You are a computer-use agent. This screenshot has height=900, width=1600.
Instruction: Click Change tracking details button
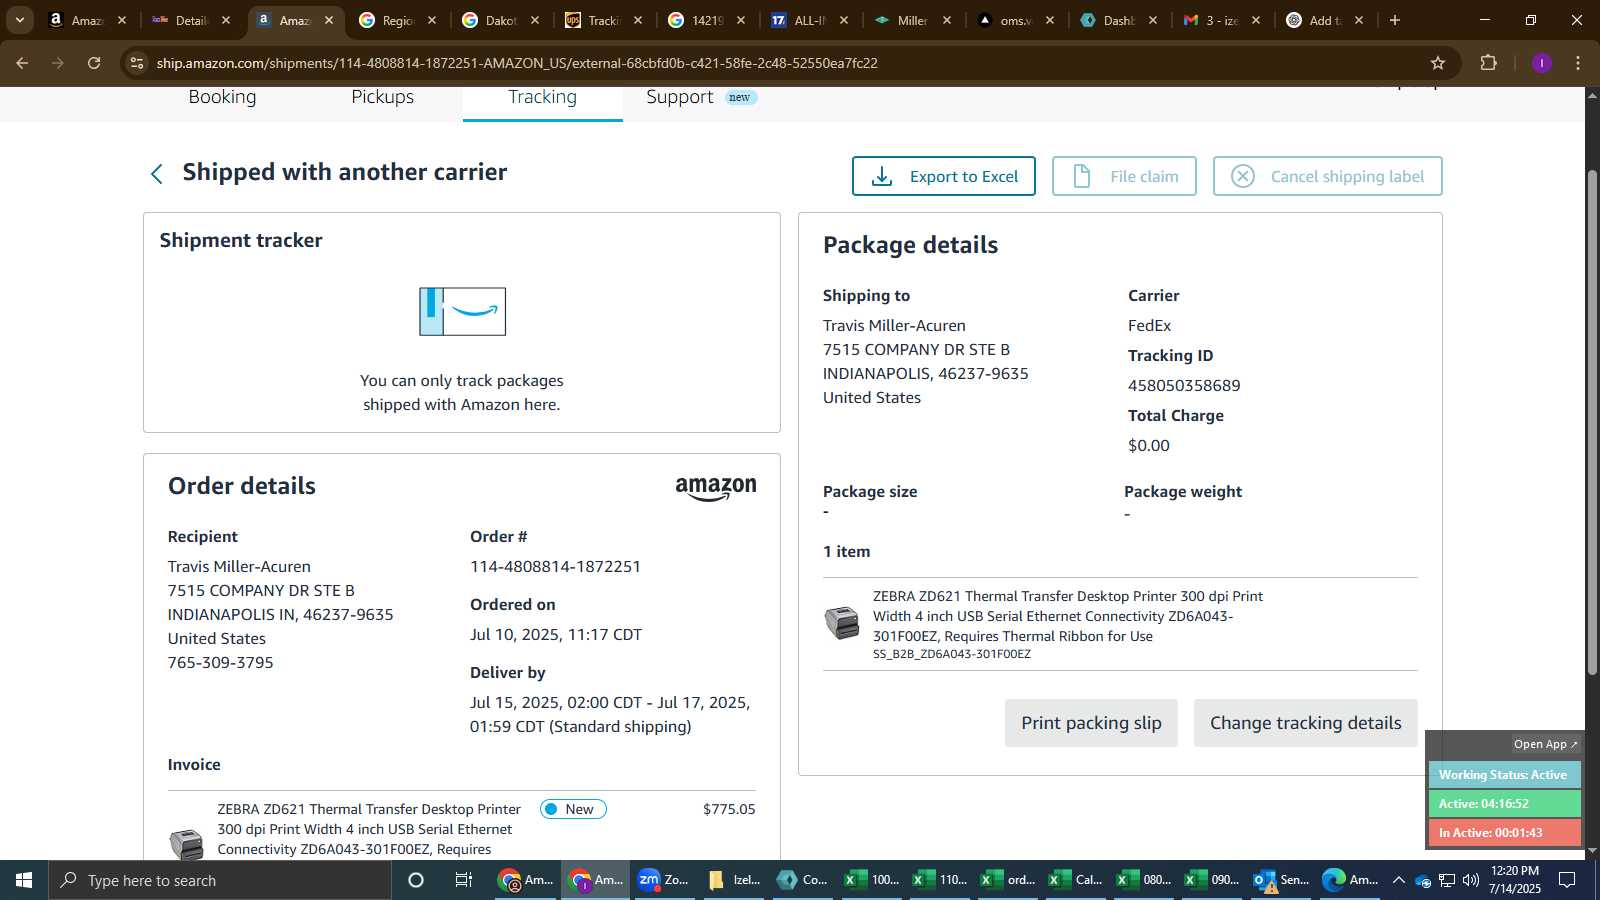[1305, 723]
